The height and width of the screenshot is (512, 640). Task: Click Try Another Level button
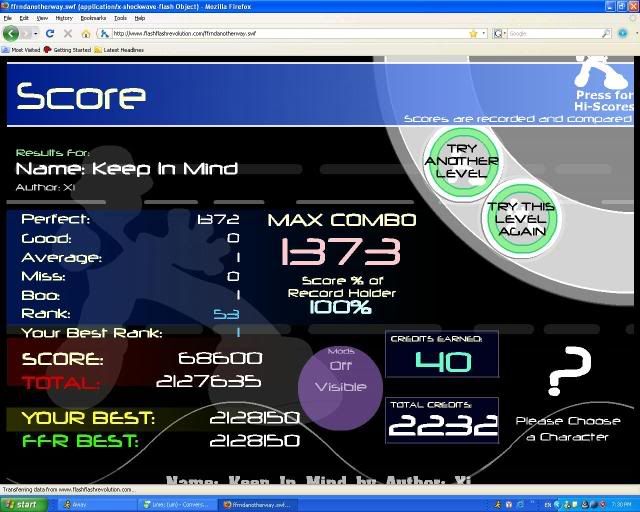pyautogui.click(x=461, y=160)
